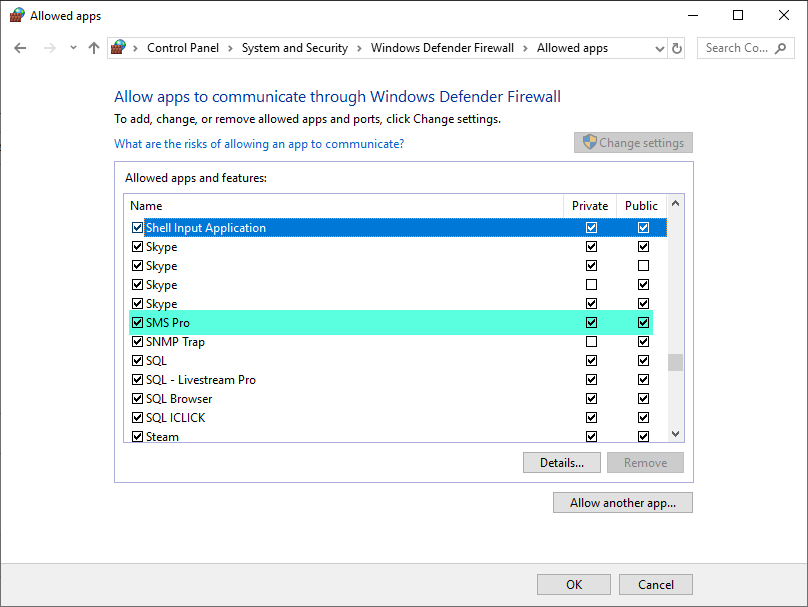Viewport: 808px width, 607px height.
Task: Toggle Private checkbox for SQL - Livestream Pro
Action: pos(592,380)
